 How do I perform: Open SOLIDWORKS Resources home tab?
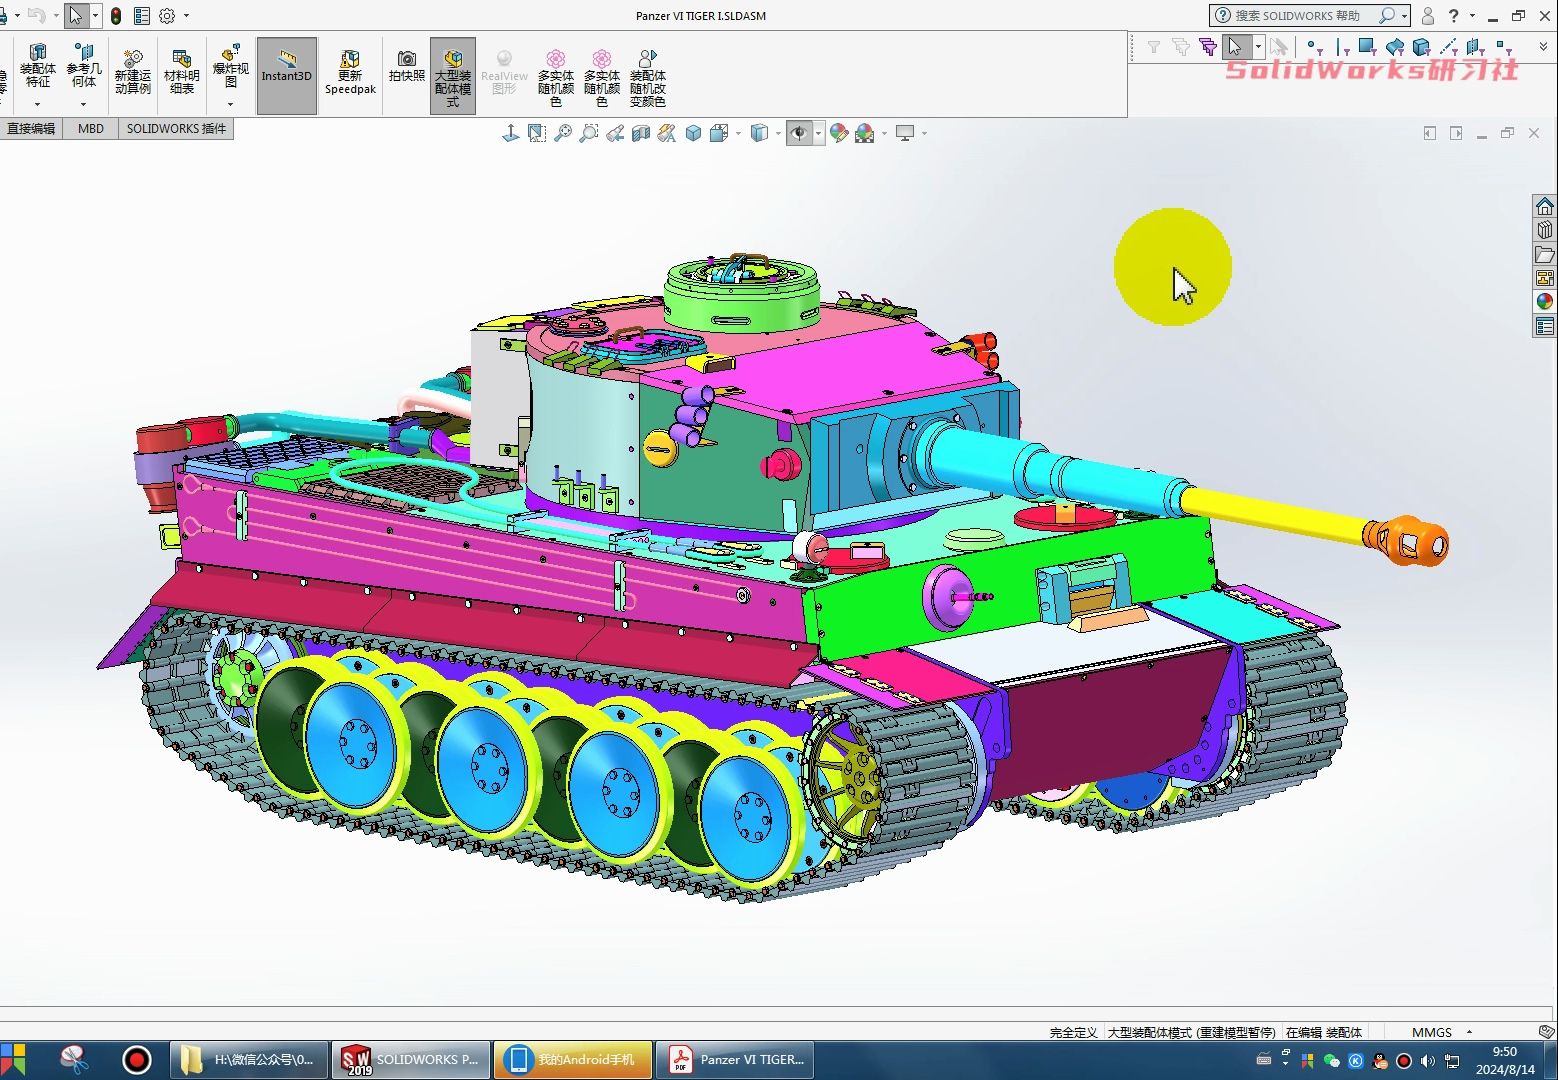[1545, 206]
